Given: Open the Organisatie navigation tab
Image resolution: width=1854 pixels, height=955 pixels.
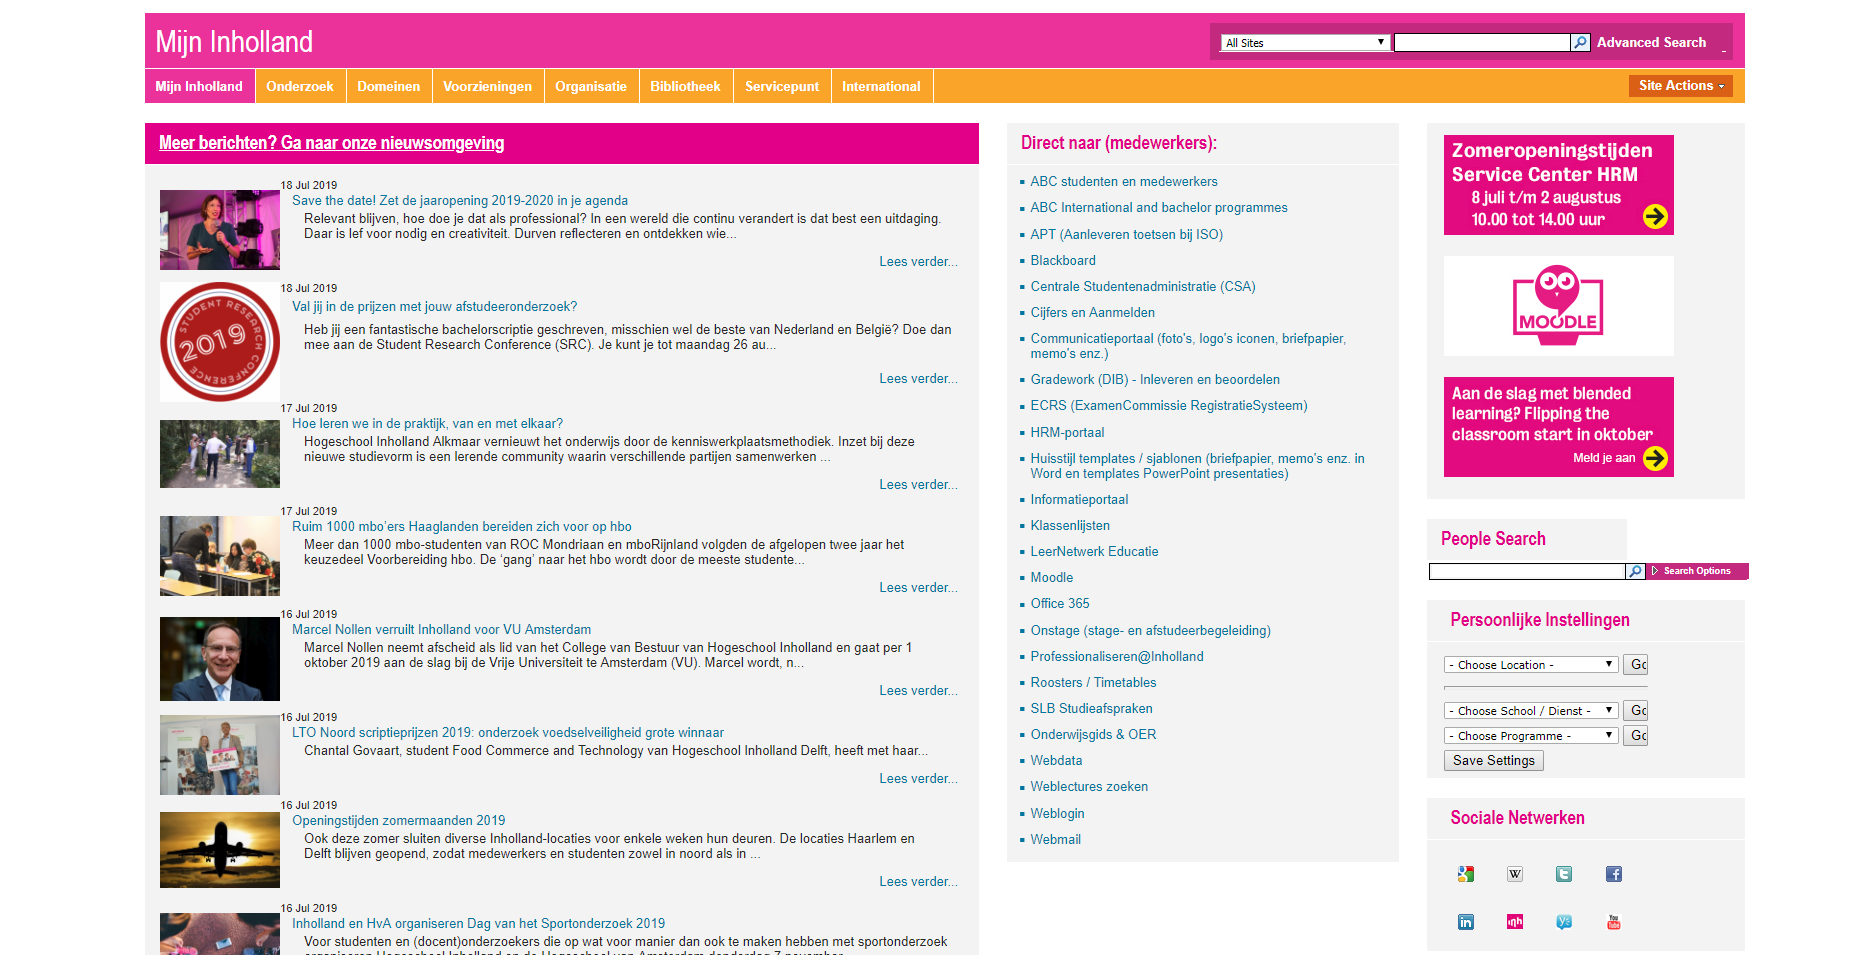Looking at the screenshot, I should [591, 86].
